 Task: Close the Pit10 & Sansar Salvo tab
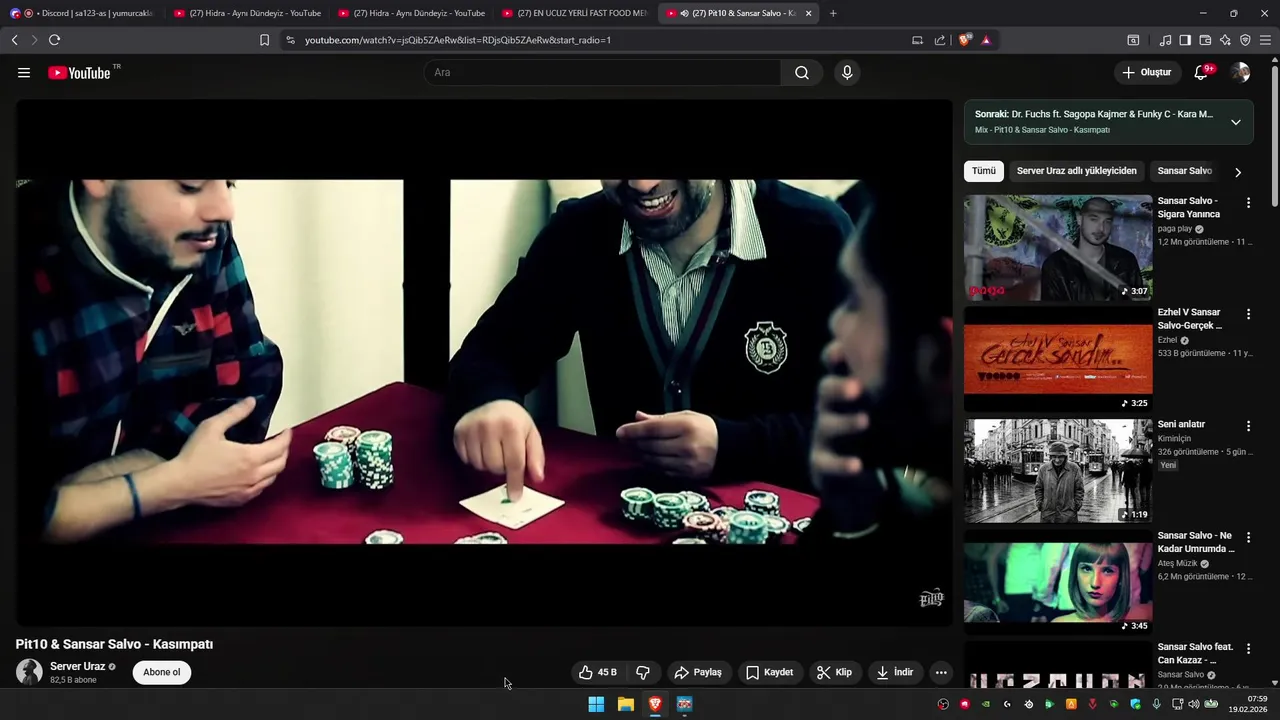tap(808, 13)
